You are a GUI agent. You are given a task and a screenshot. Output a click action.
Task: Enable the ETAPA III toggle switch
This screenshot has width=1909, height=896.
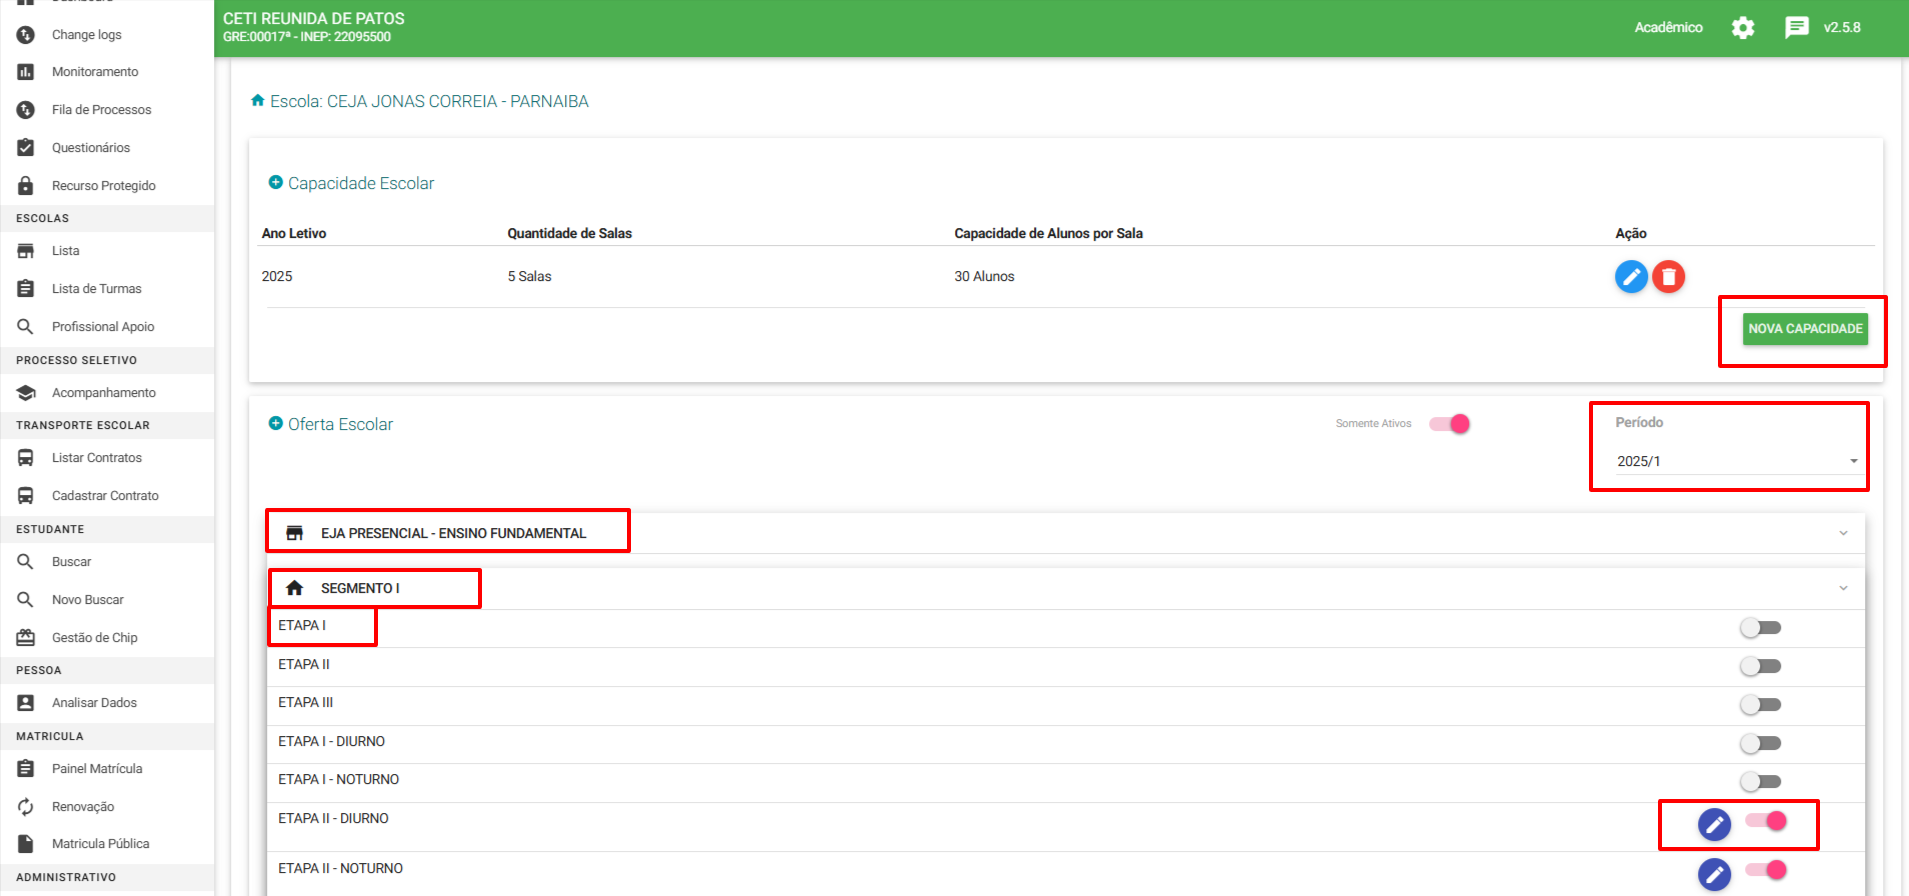coord(1760,705)
